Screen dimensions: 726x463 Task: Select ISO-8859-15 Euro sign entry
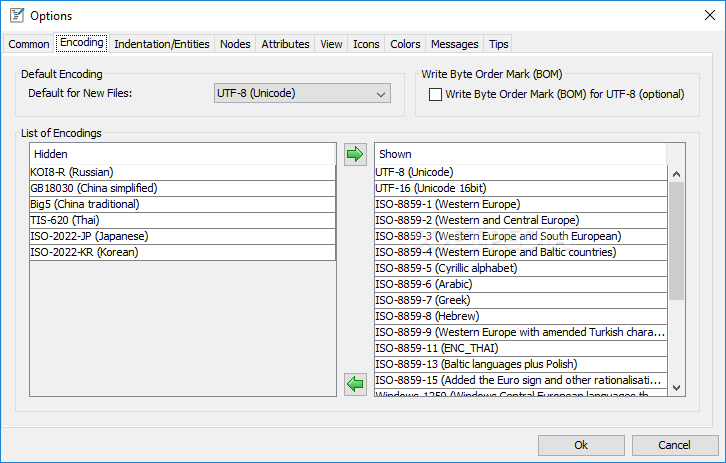click(521, 380)
